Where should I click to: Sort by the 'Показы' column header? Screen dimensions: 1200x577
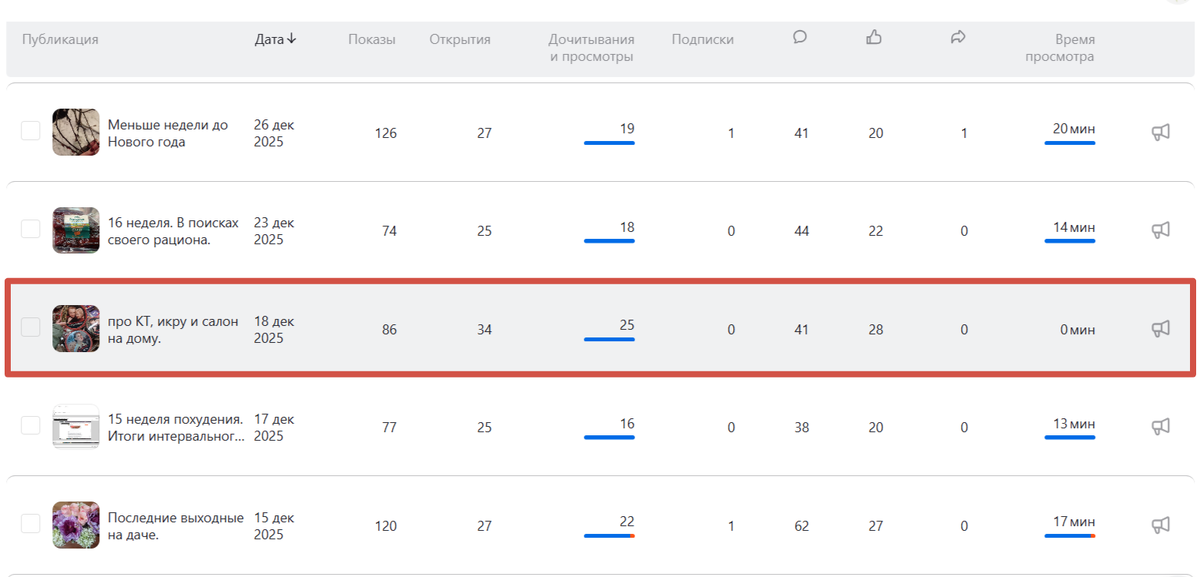[x=371, y=39]
